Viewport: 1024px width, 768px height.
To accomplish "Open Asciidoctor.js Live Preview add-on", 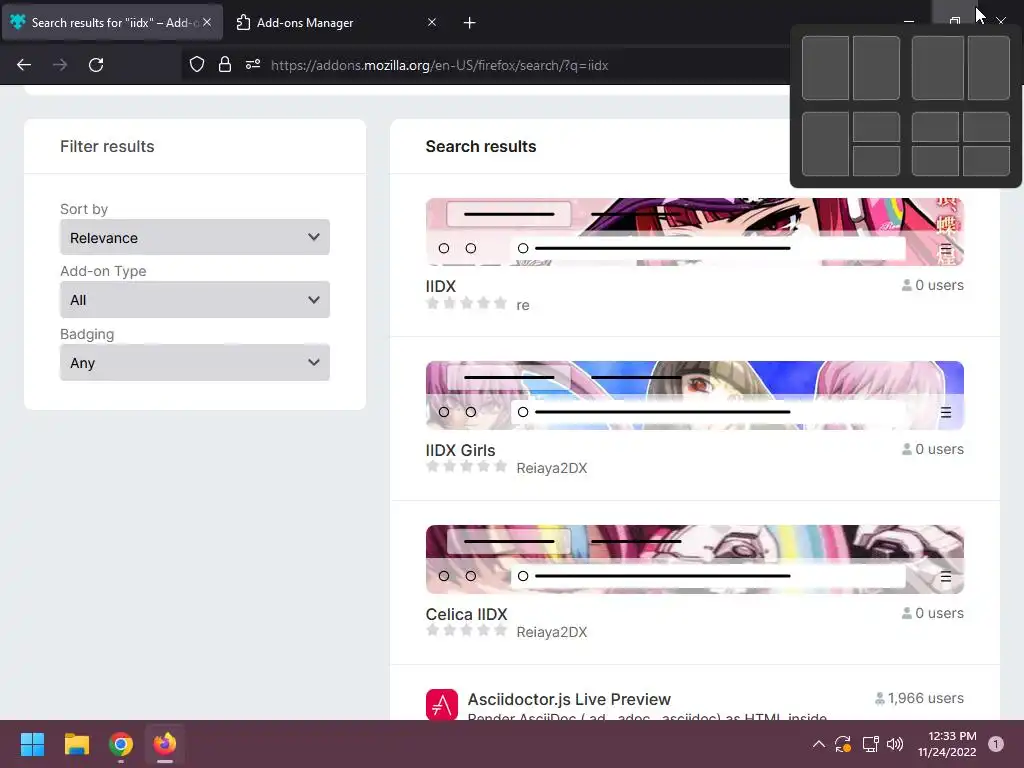I will [x=569, y=699].
